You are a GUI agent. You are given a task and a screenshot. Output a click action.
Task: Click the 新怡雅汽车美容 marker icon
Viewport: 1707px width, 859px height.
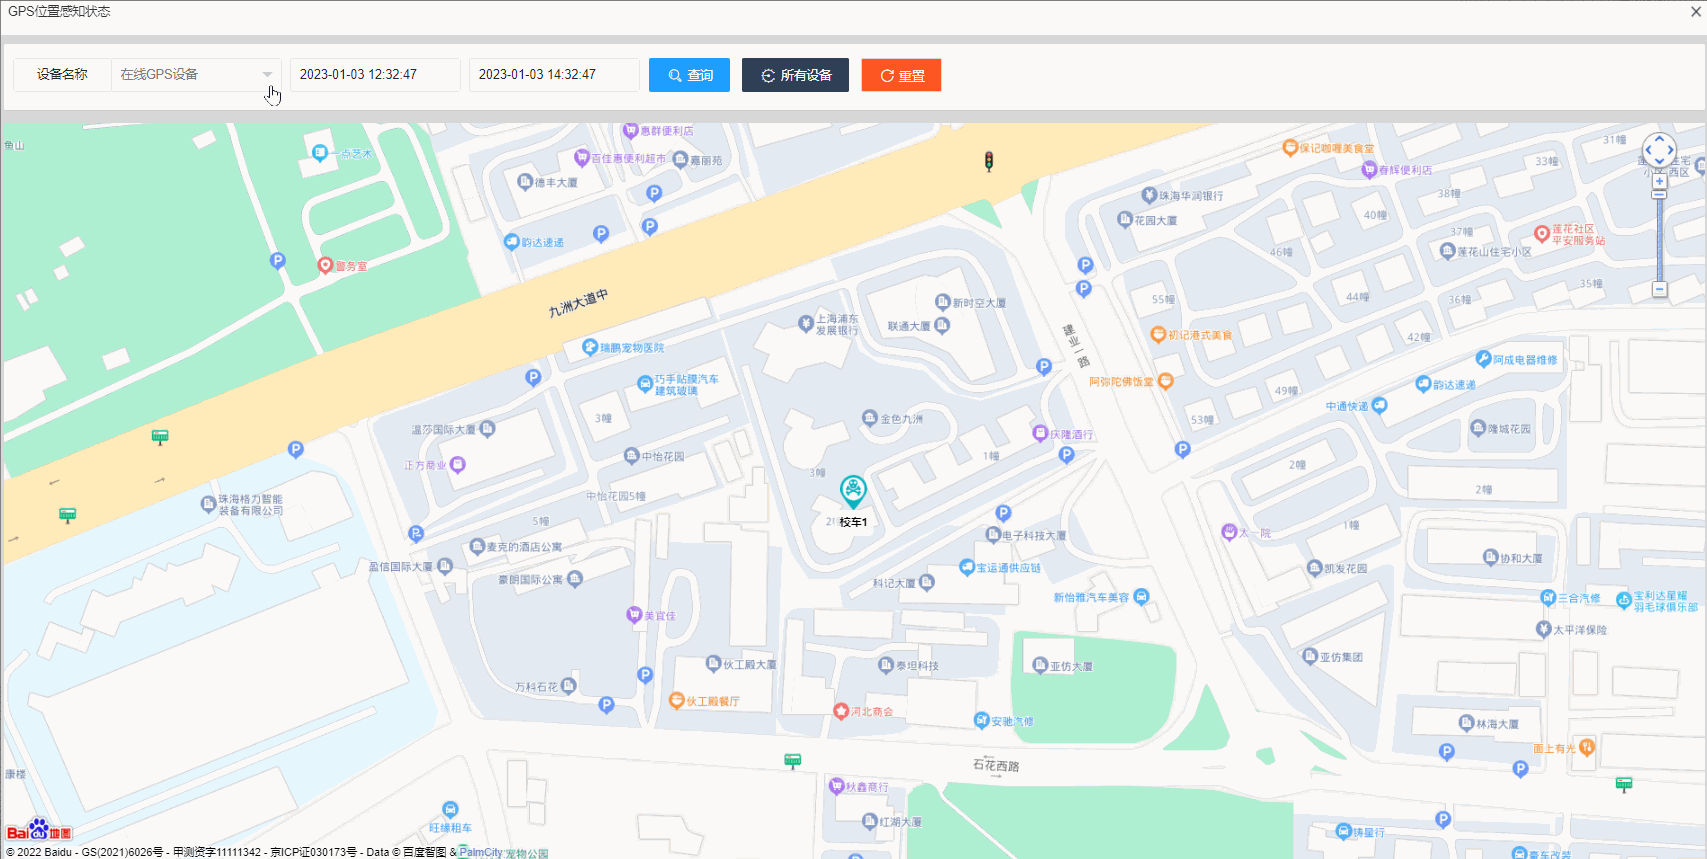click(x=1142, y=597)
